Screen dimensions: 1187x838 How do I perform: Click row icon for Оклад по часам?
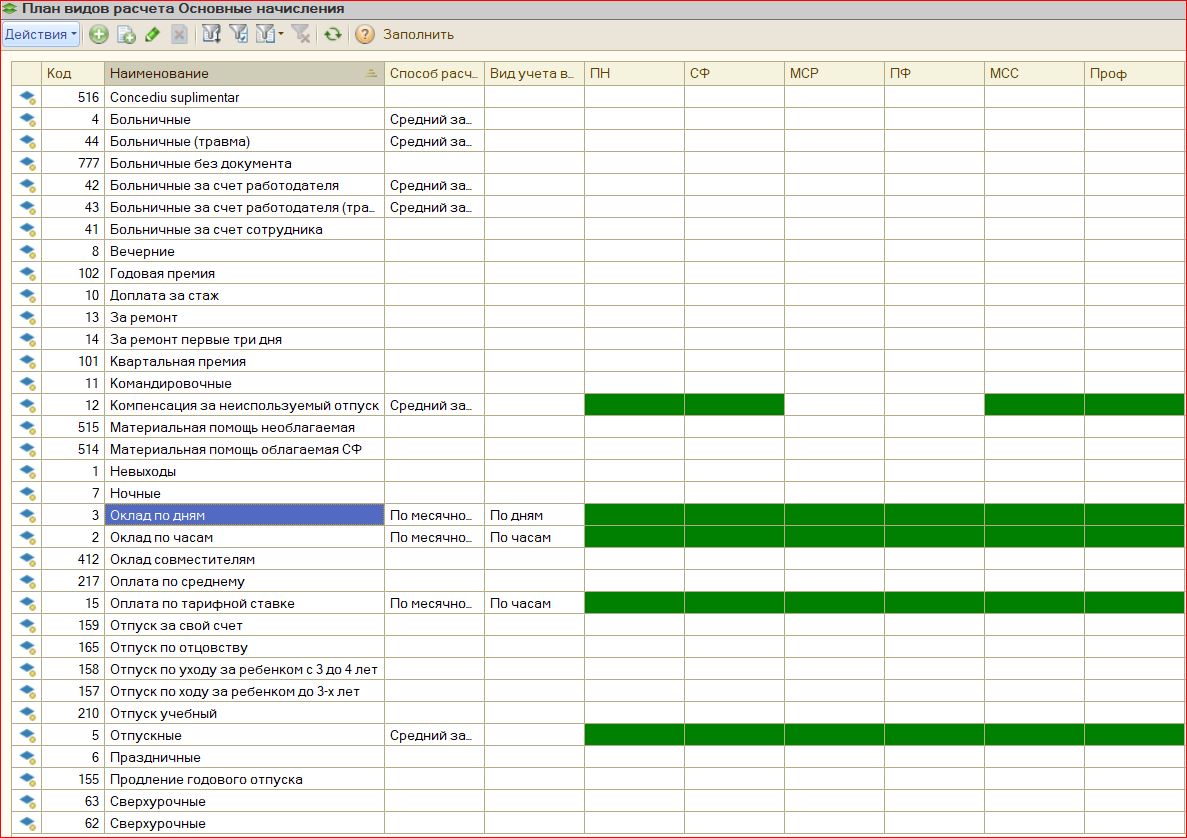(x=27, y=537)
